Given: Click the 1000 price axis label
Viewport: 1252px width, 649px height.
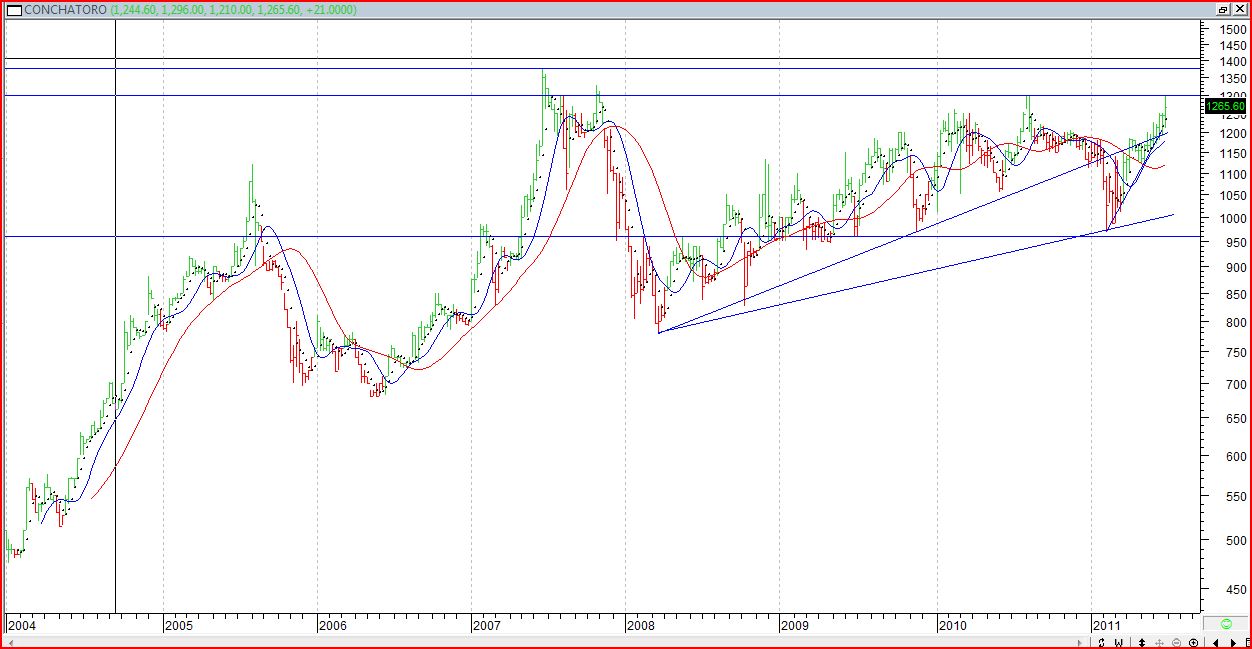Looking at the screenshot, I should pos(1232,218).
